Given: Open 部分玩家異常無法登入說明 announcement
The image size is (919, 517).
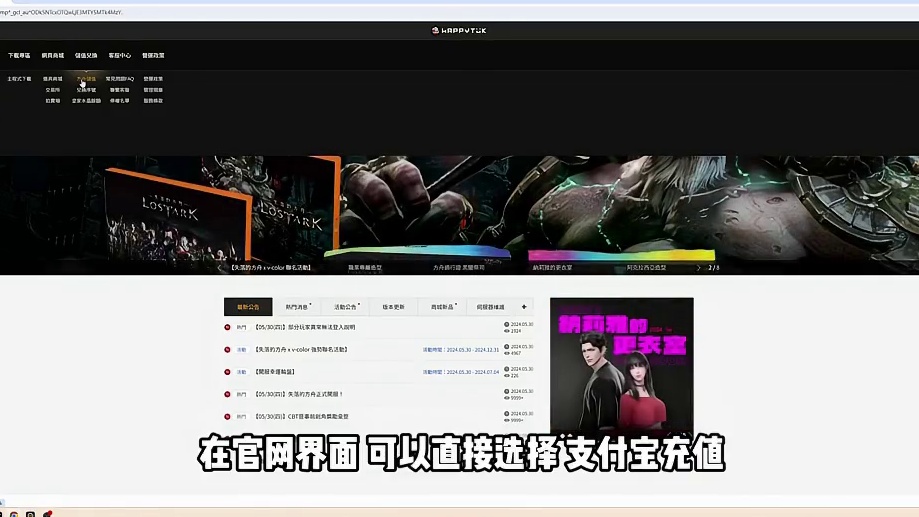Looking at the screenshot, I should tap(305, 328).
